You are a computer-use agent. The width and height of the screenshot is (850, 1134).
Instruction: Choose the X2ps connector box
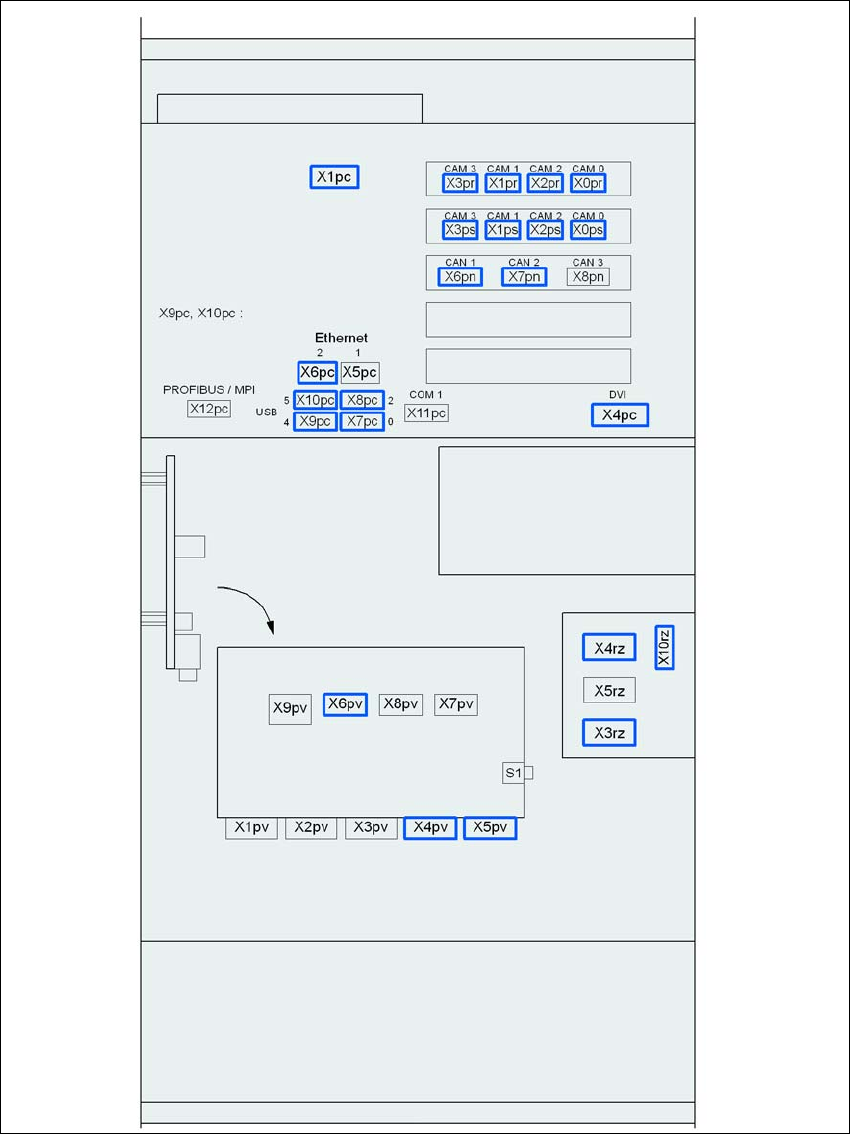coord(545,230)
